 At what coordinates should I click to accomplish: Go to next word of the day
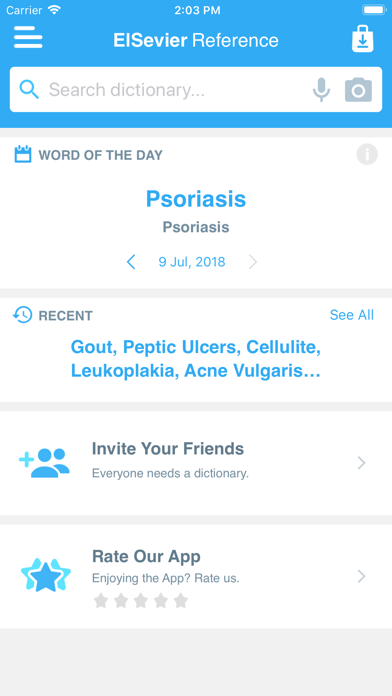point(253,262)
